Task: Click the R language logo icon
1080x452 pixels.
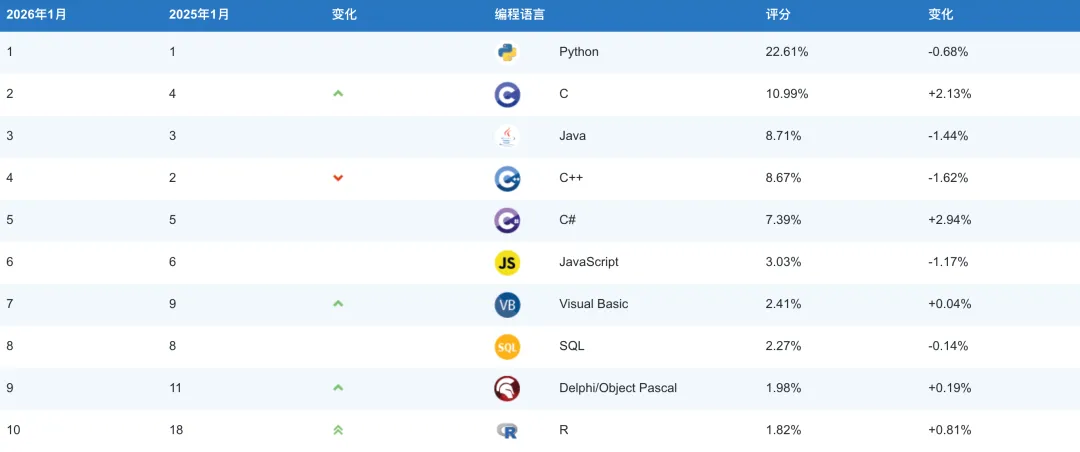Action: pyautogui.click(x=507, y=431)
